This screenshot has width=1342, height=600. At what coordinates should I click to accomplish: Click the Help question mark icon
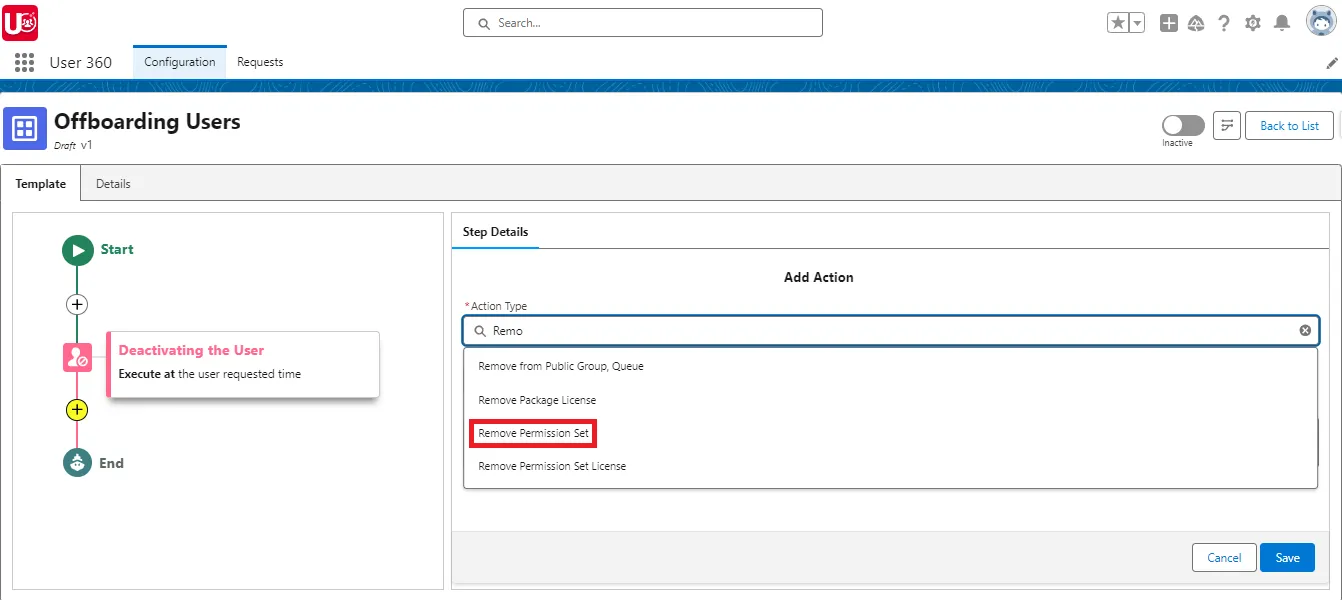pyautogui.click(x=1224, y=22)
